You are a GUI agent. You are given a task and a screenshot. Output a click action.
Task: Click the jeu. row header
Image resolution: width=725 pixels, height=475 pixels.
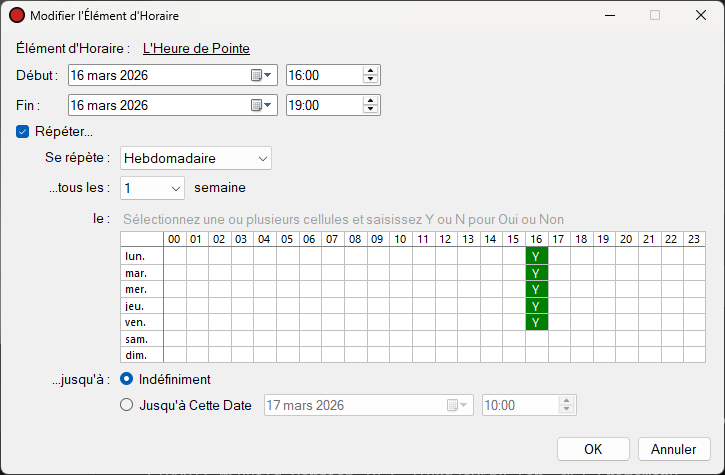[x=142, y=306]
